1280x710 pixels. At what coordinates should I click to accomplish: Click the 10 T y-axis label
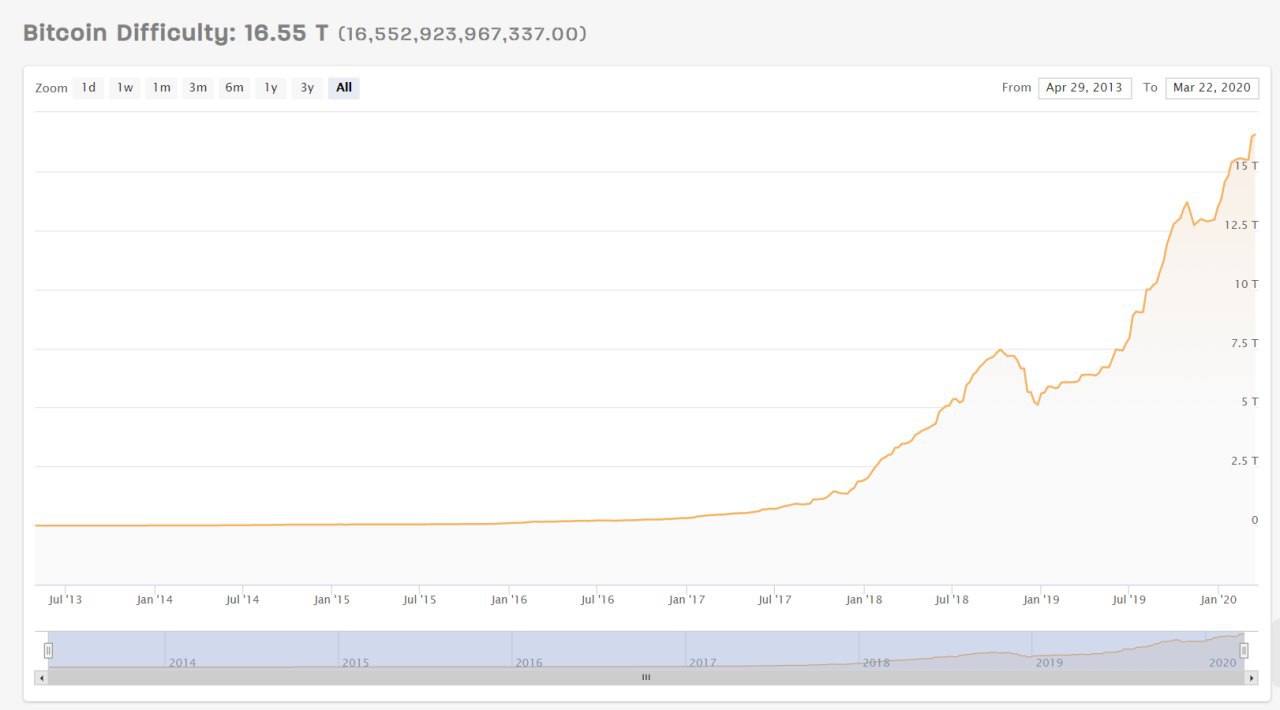click(x=1246, y=284)
